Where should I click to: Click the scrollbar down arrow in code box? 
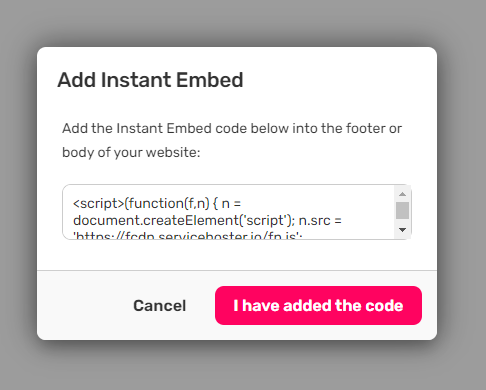click(402, 230)
